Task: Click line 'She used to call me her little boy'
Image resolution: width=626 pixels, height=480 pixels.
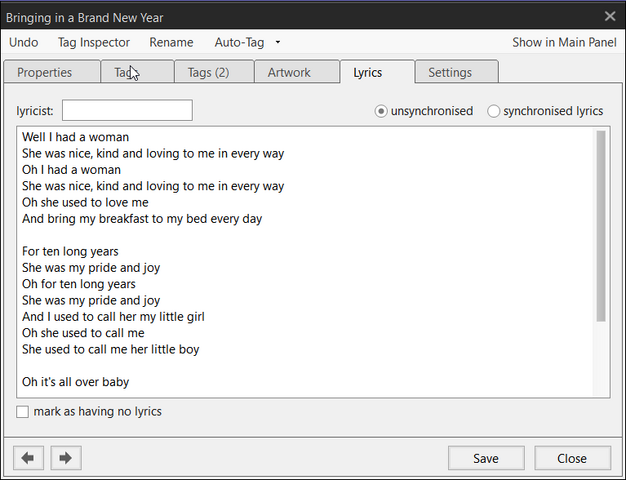Action: click(111, 349)
